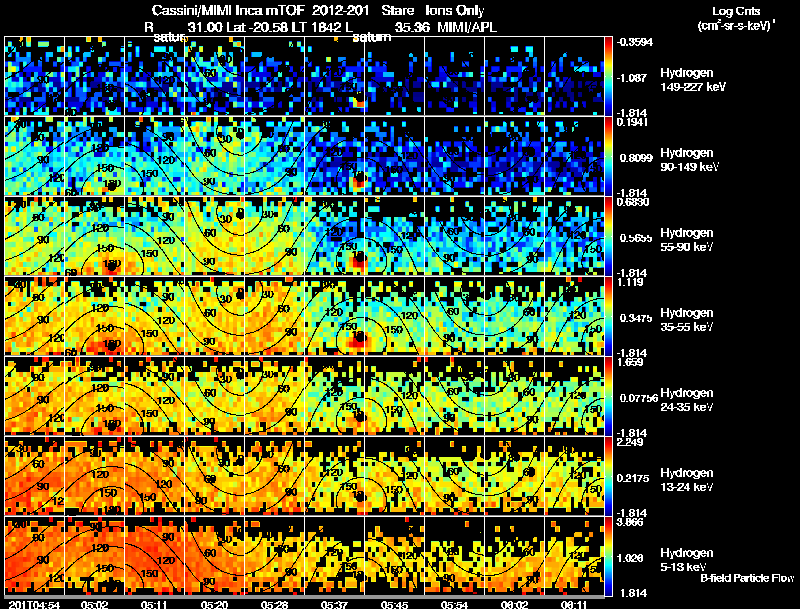
Task: Click the color bar beside 55-90 keV row
Action: 608,236
